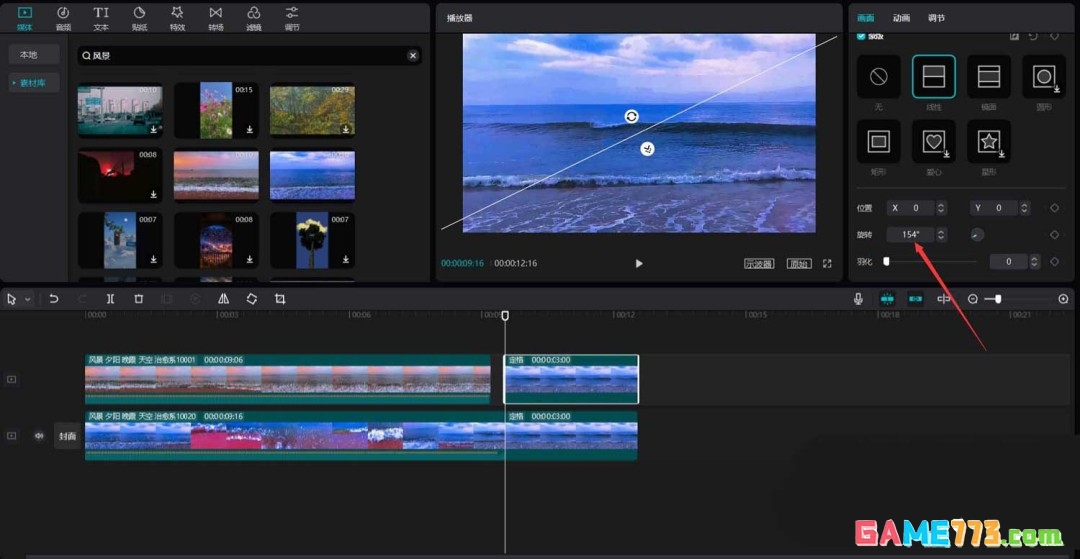The image size is (1080, 559).
Task: Click the undo arrow in timeline toolbar
Action: click(54, 299)
